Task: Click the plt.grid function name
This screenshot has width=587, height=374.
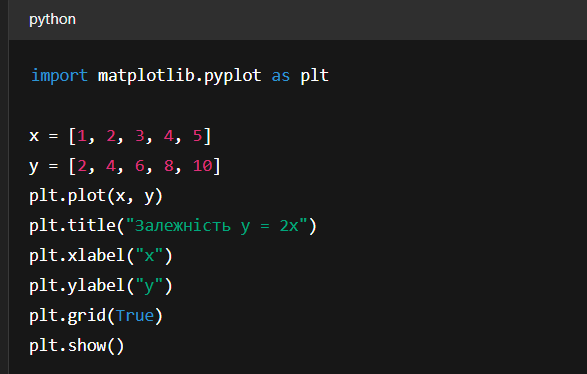Action: (68, 316)
